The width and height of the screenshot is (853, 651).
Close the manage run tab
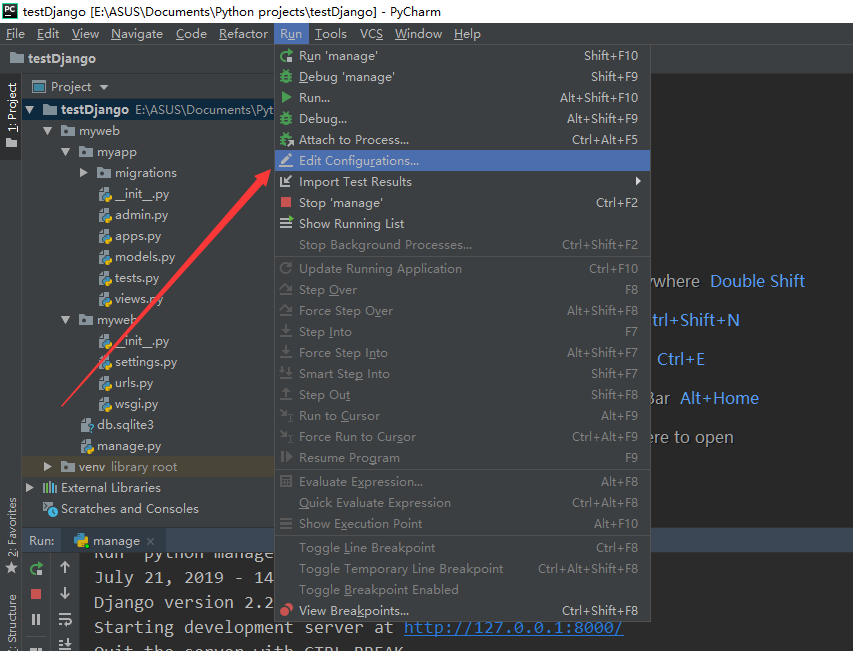click(151, 541)
